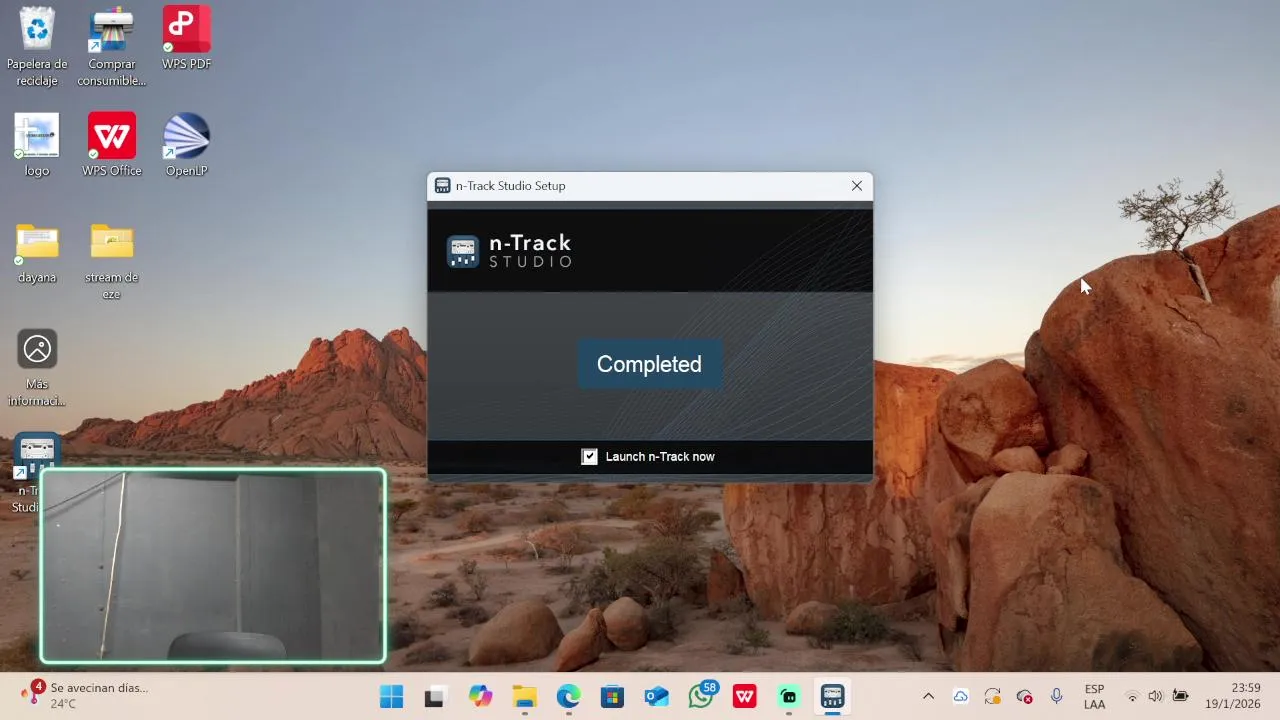This screenshot has width=1280, height=720.
Task: Select the stream de eze folder
Action: click(112, 261)
